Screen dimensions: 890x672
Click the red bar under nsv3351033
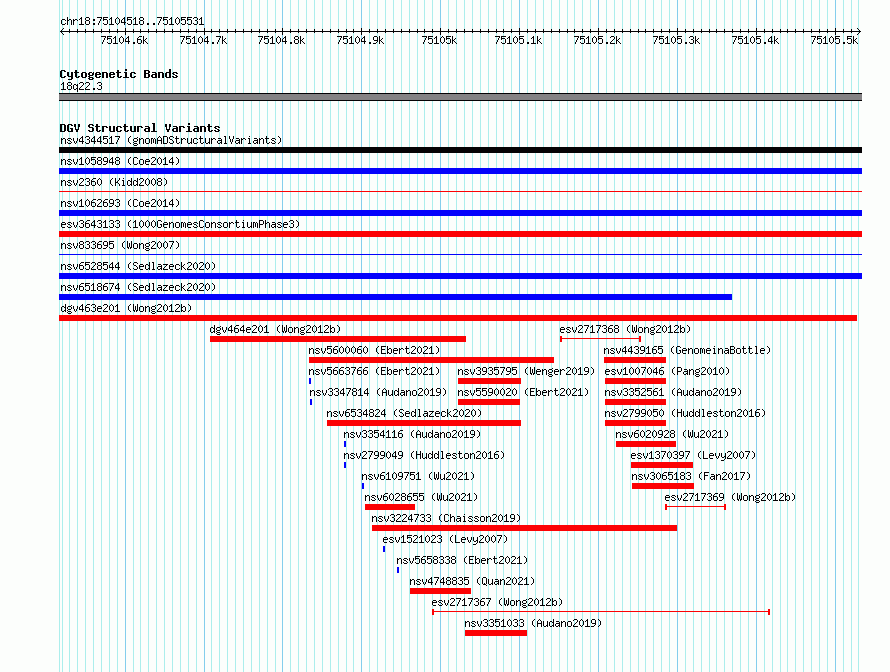coord(496,633)
